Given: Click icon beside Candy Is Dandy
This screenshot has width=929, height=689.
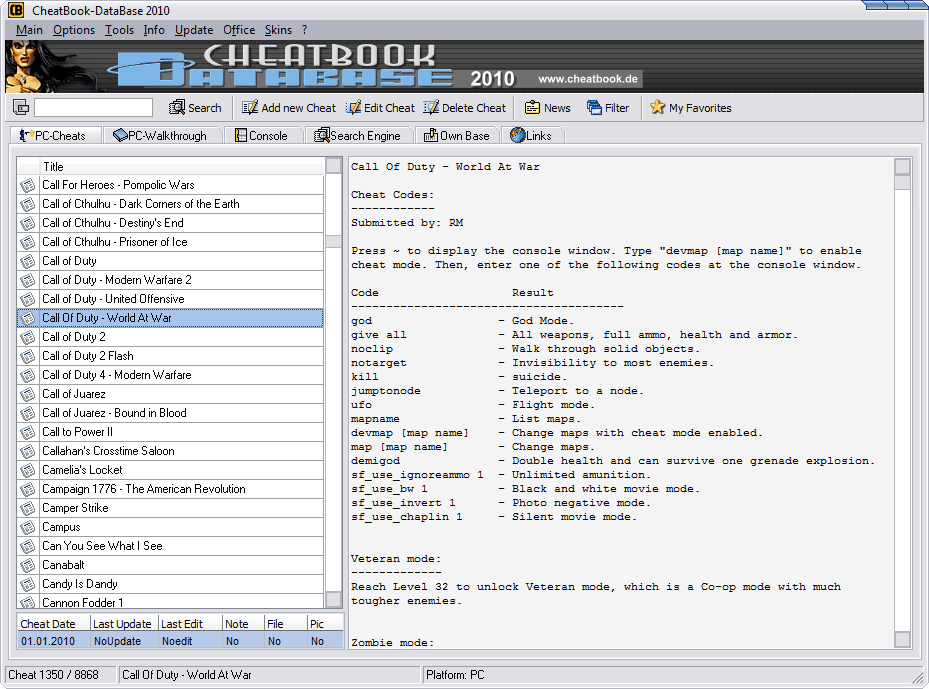Looking at the screenshot, I should (x=27, y=584).
